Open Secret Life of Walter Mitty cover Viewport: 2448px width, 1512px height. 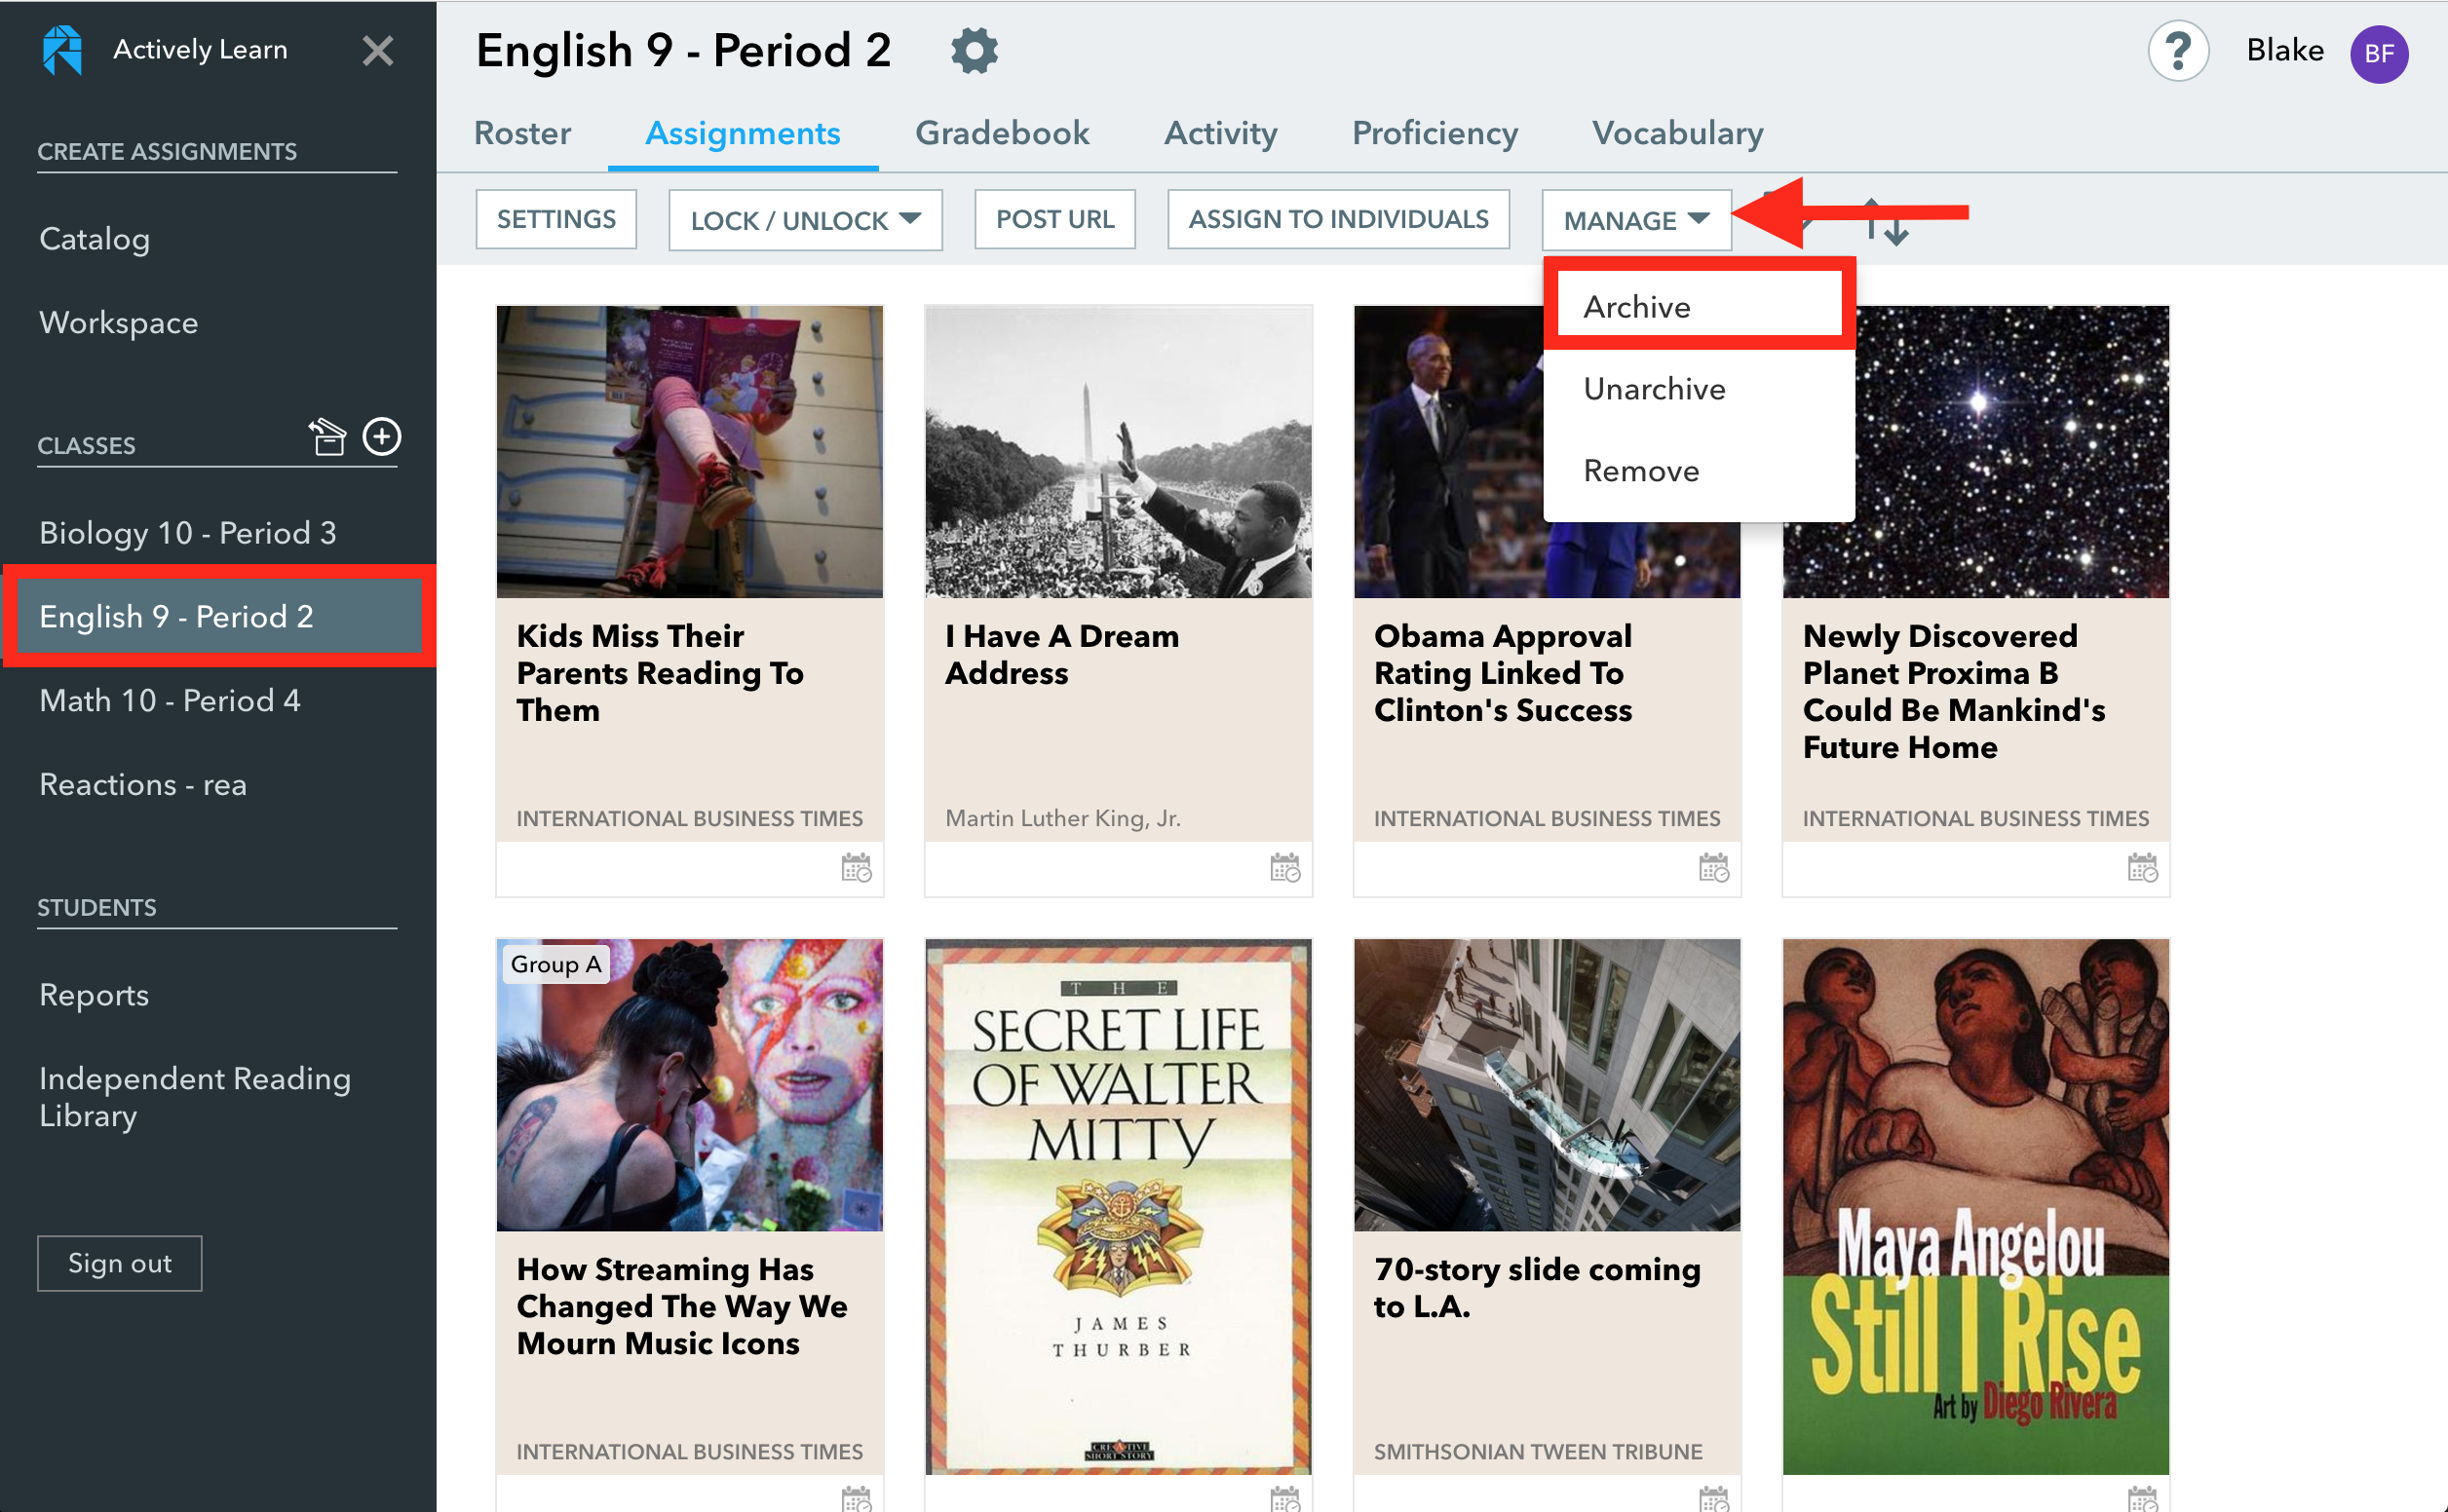(1118, 1206)
